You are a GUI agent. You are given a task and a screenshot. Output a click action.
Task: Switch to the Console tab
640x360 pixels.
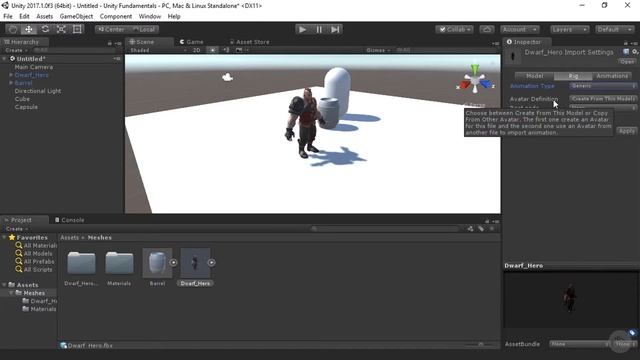coord(69,220)
